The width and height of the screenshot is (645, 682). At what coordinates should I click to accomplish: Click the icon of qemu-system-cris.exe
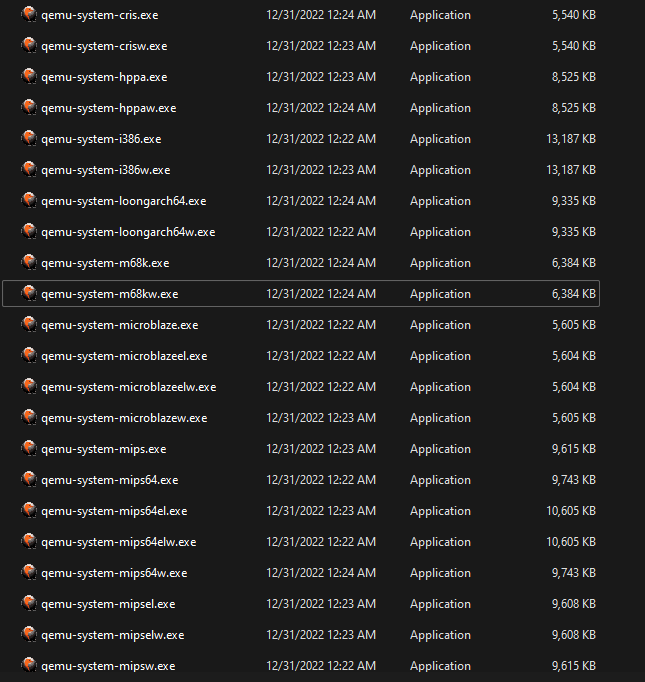coord(29,14)
